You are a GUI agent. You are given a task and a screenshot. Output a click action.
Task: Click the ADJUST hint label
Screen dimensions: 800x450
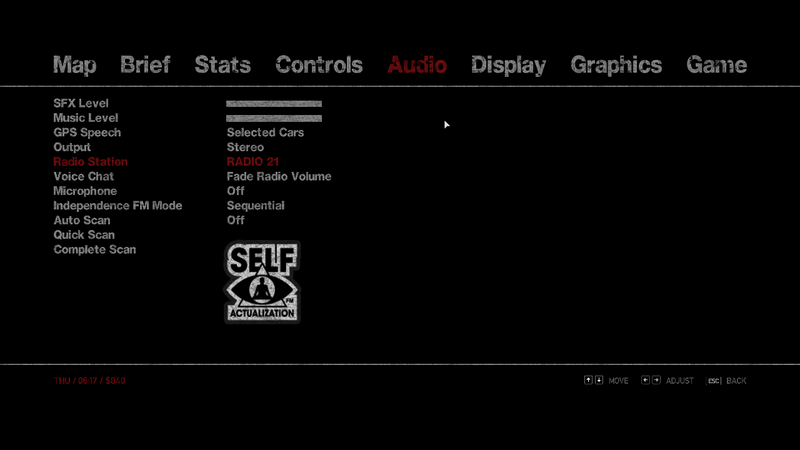coord(680,381)
